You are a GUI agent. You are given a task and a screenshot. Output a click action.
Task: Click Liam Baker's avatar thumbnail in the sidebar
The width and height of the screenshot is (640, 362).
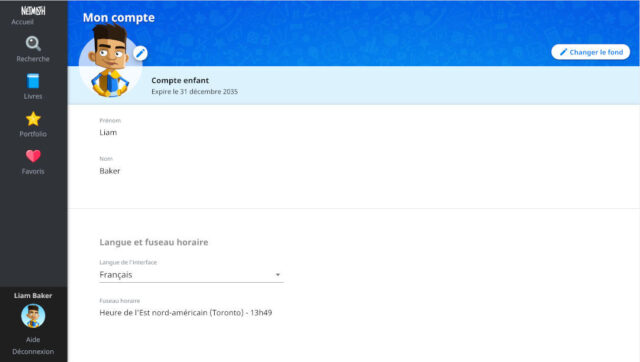point(33,316)
